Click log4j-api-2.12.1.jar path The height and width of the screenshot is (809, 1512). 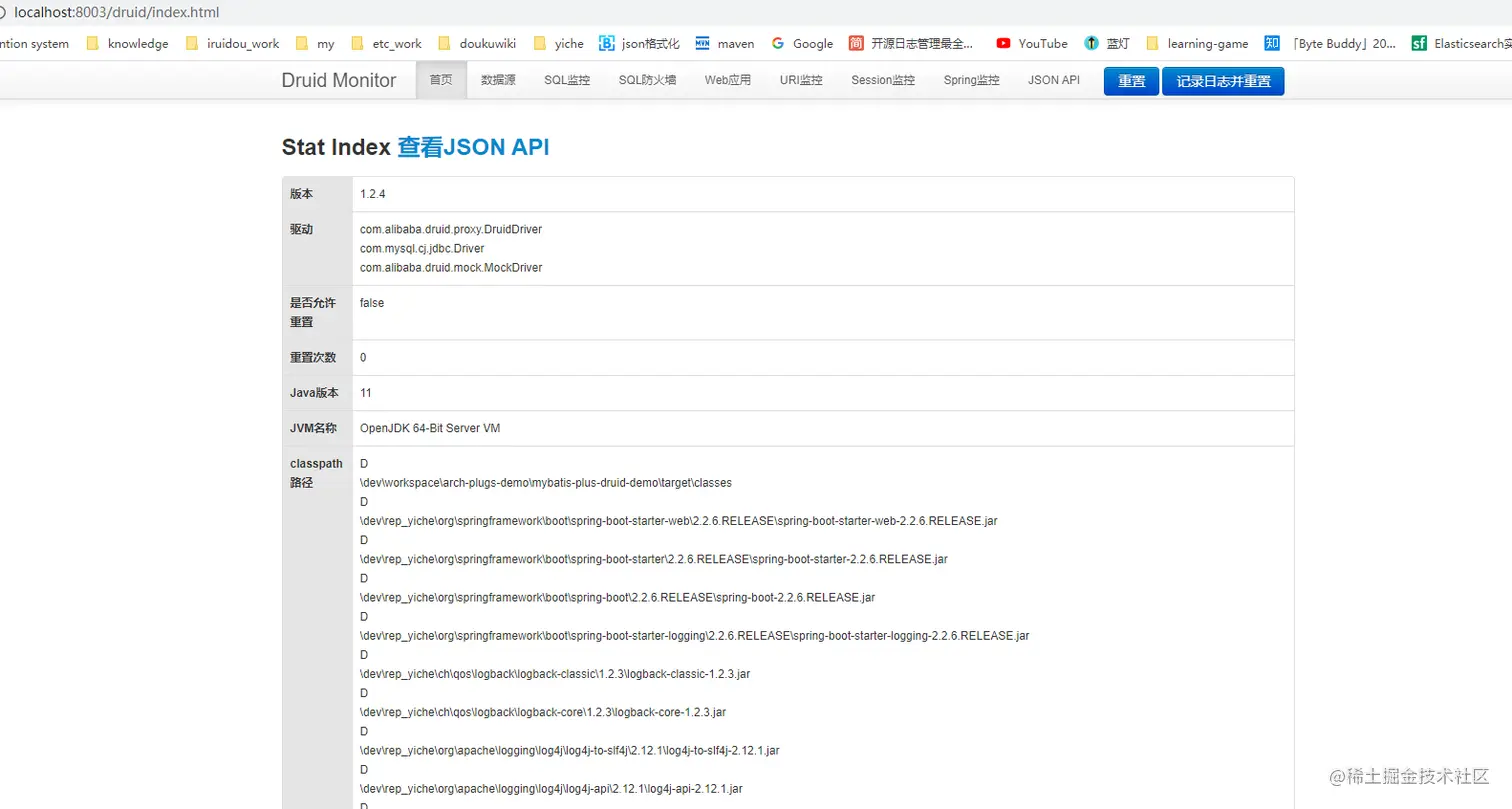coord(552,788)
